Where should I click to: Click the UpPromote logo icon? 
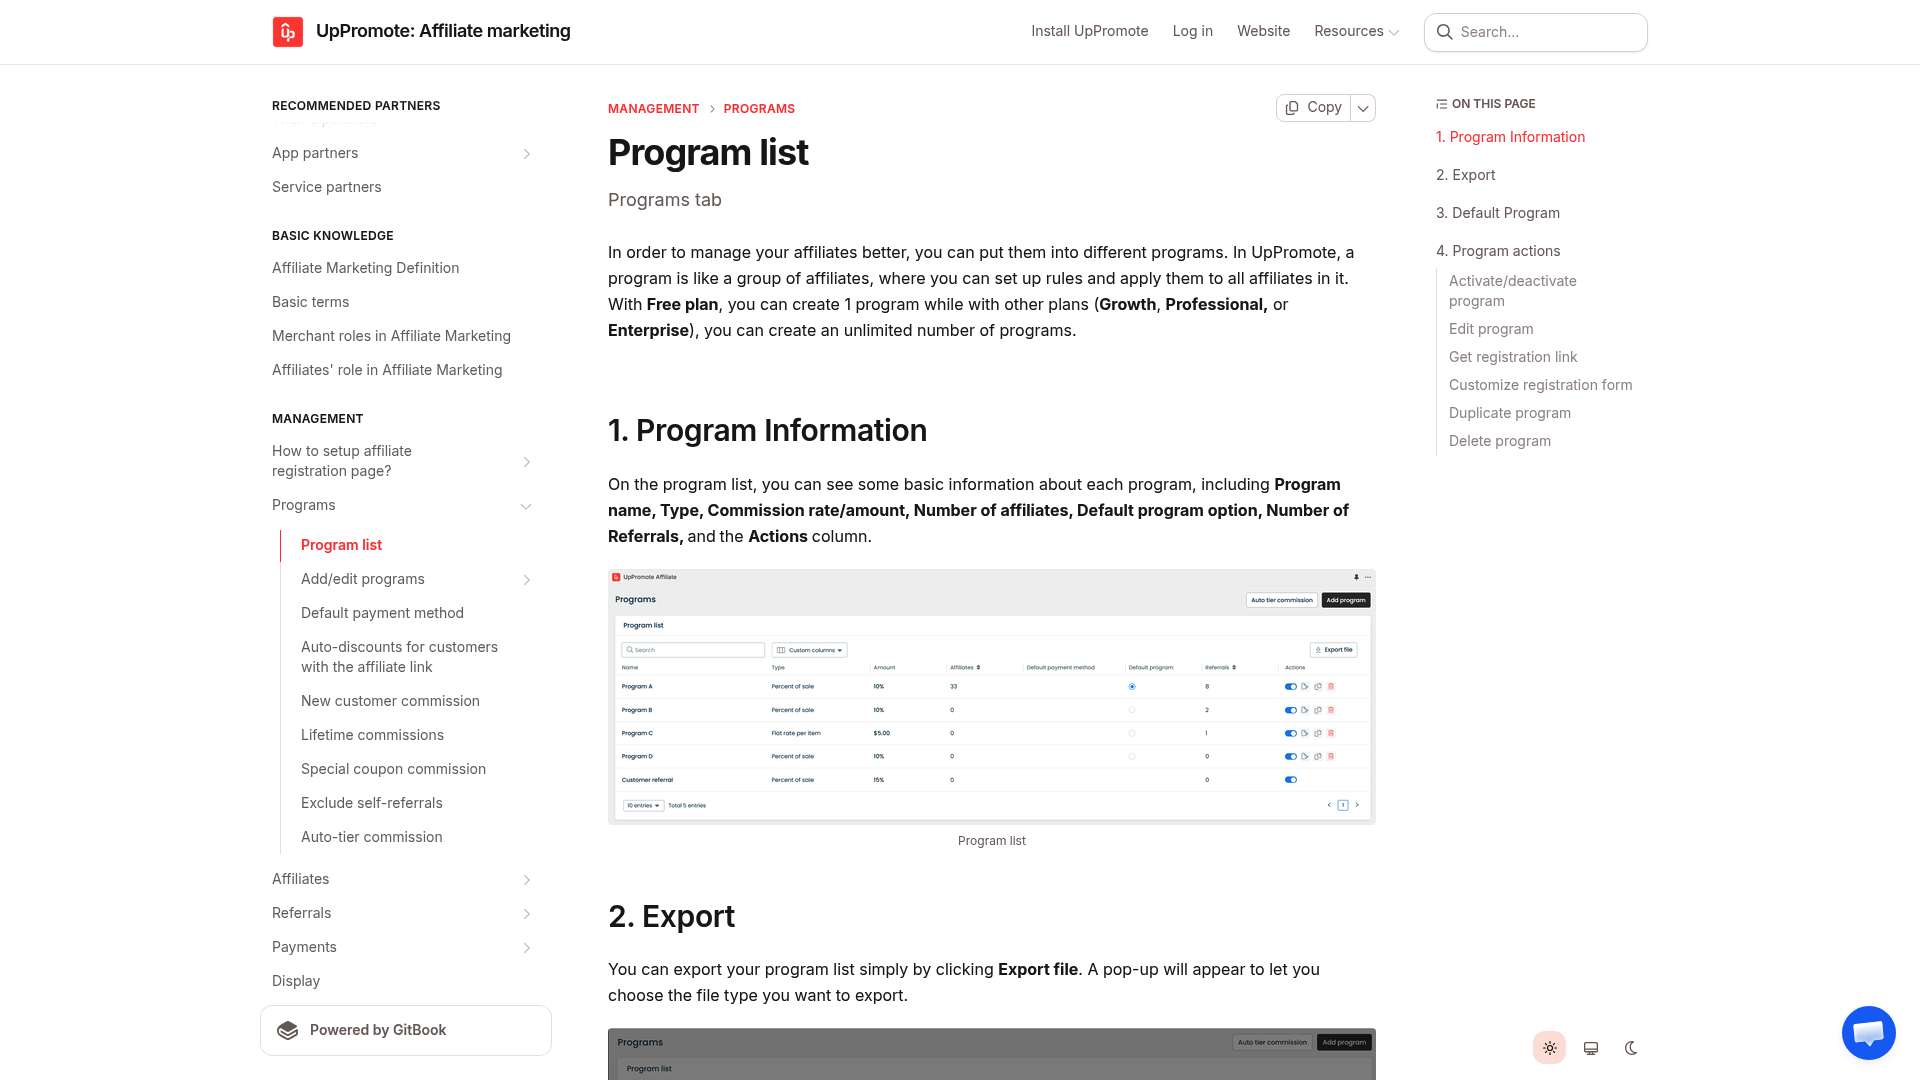click(x=288, y=32)
